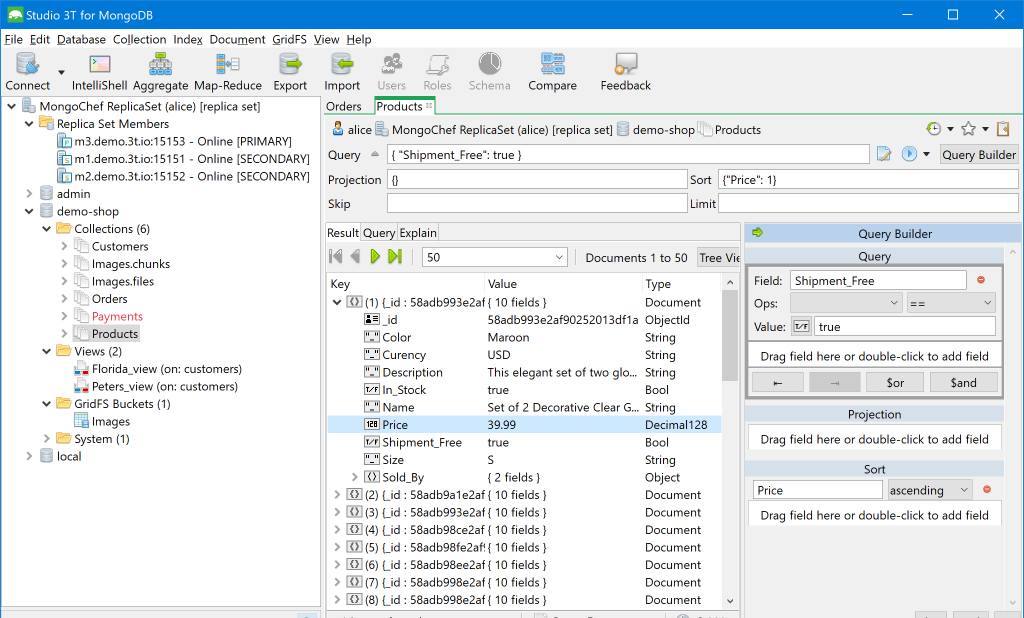Go to the first results page
Viewport: 1024px width, 618px height.
pos(336,257)
